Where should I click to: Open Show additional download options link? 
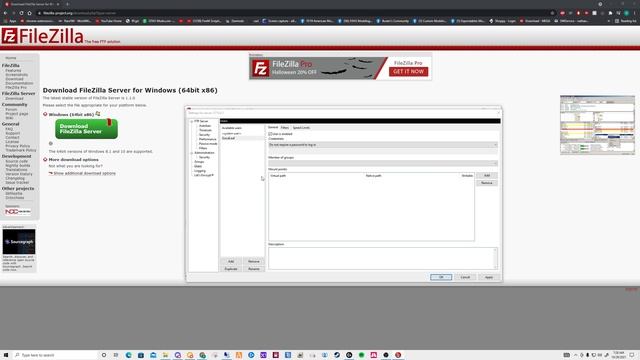84,173
